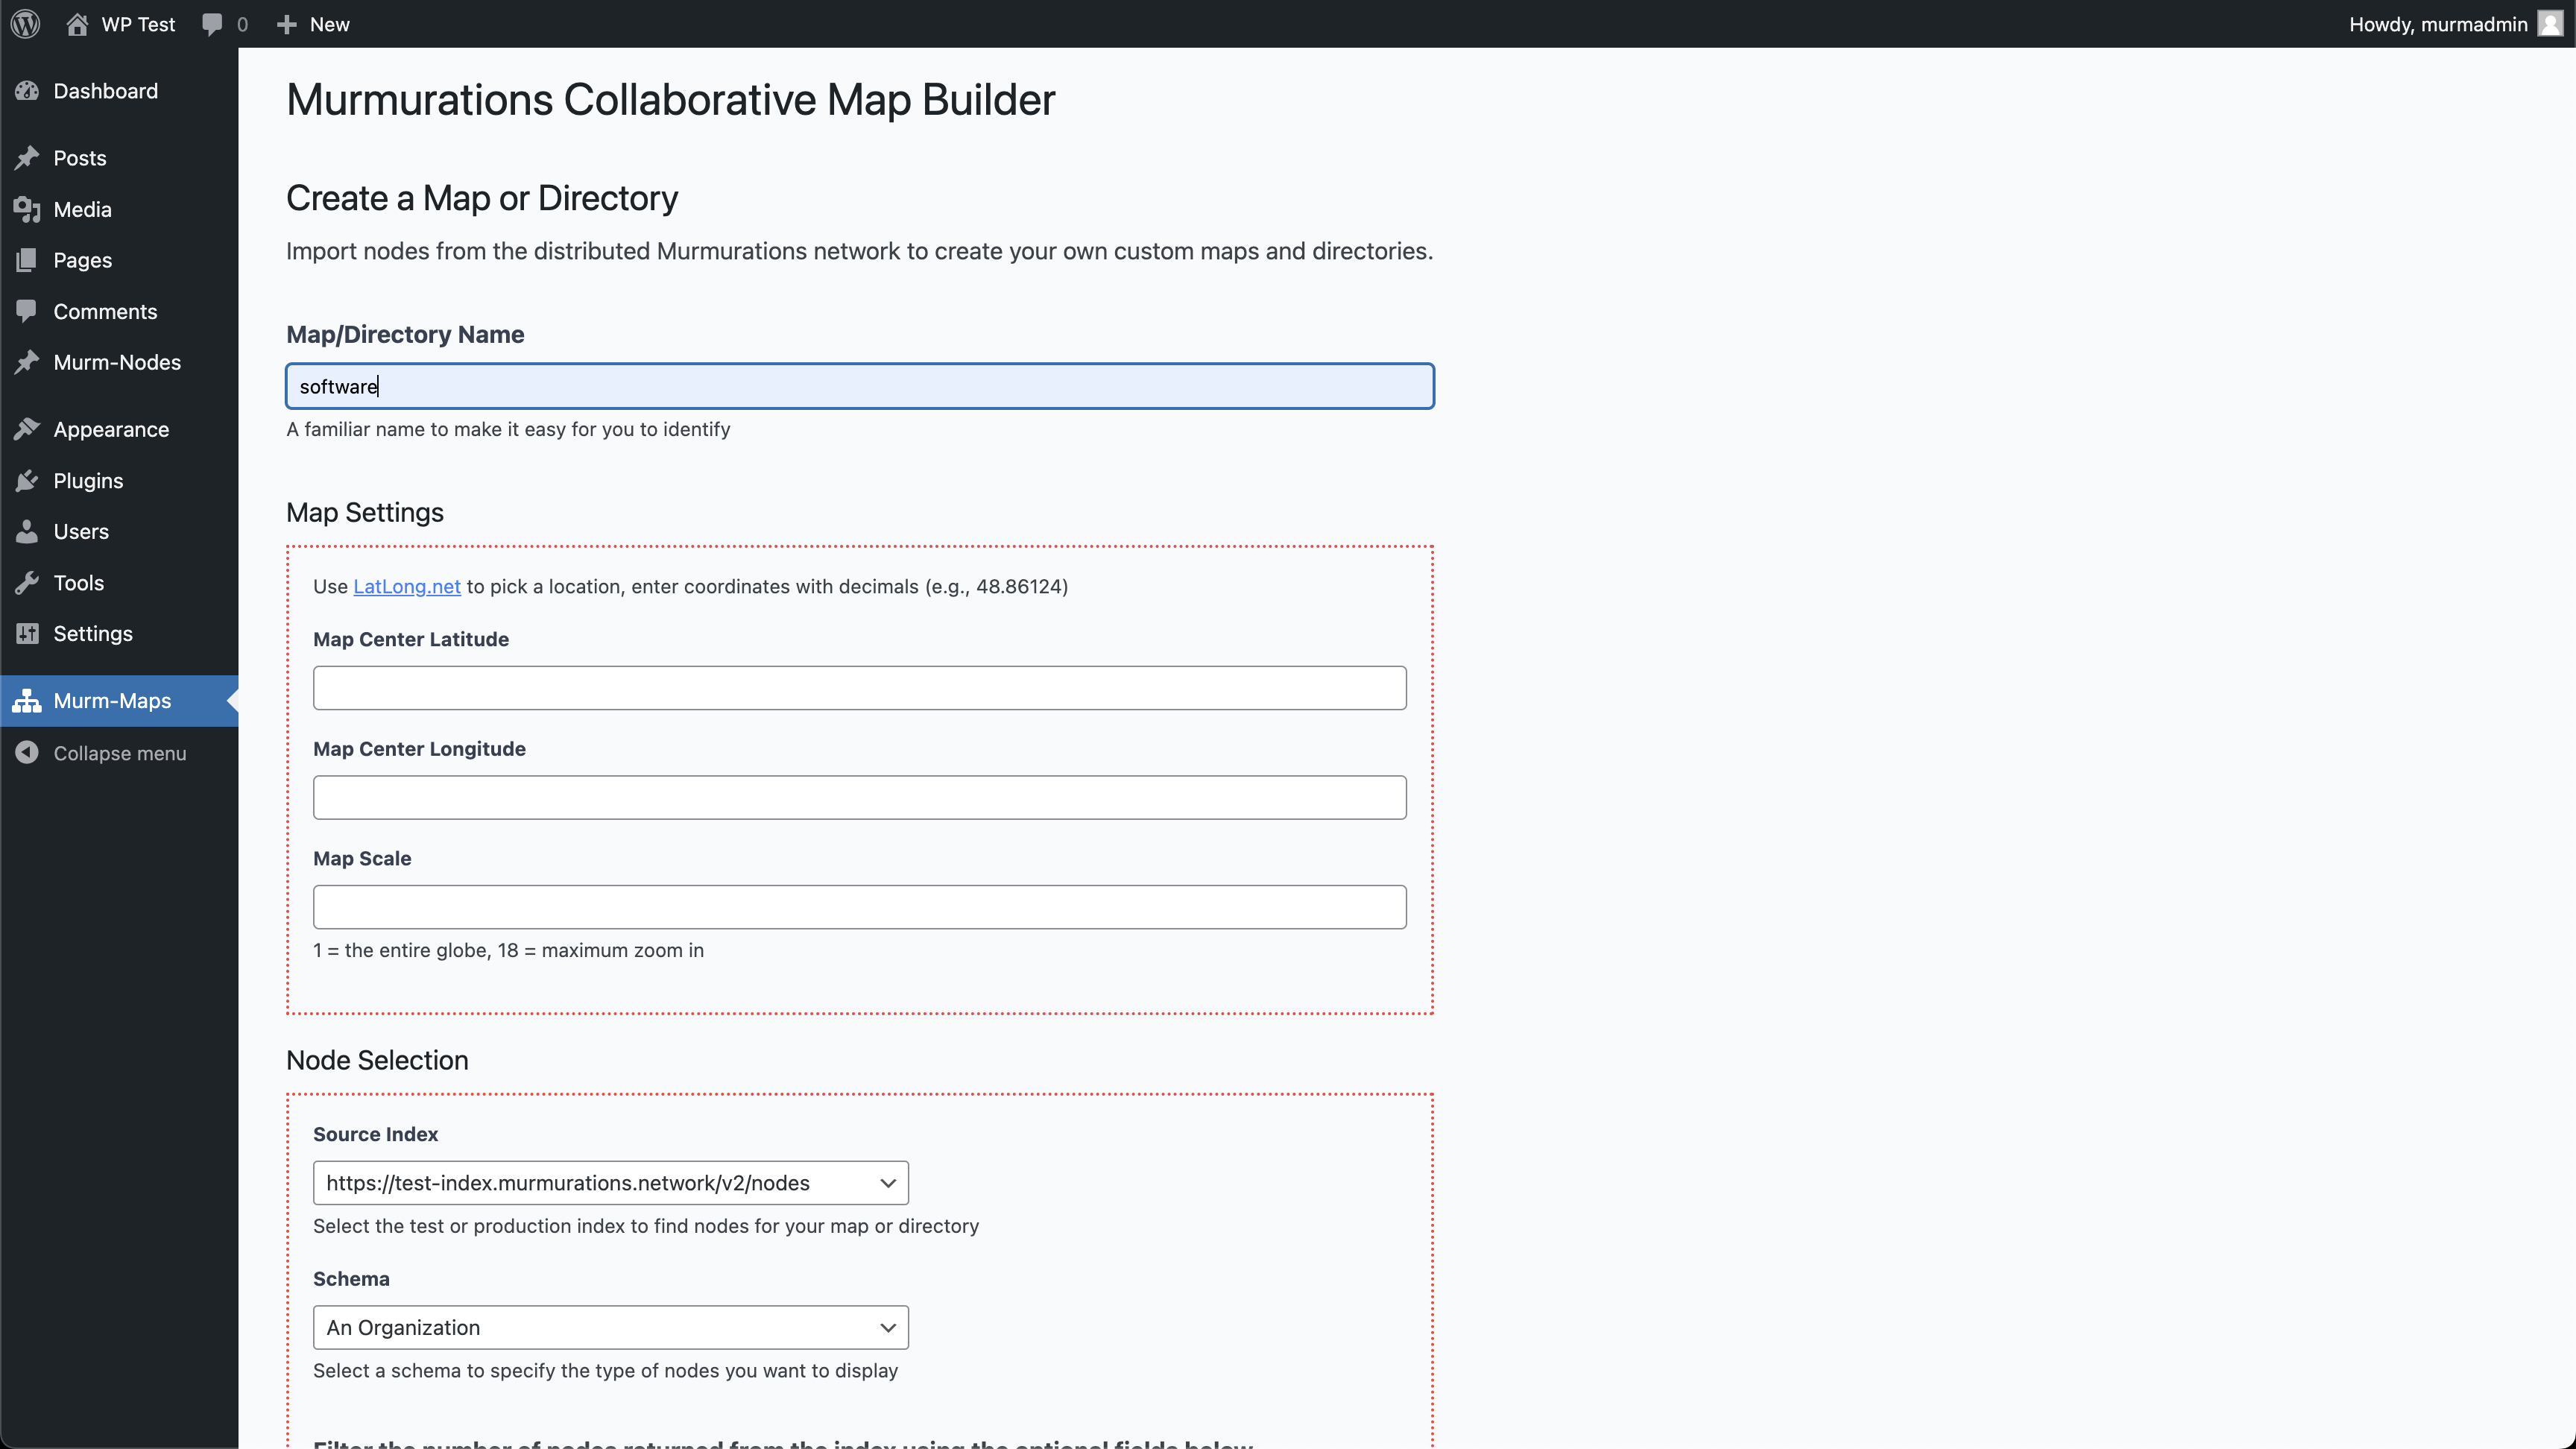Click the Murm-Maps sidebar icon
The width and height of the screenshot is (2576, 1449).
pos(27,701)
